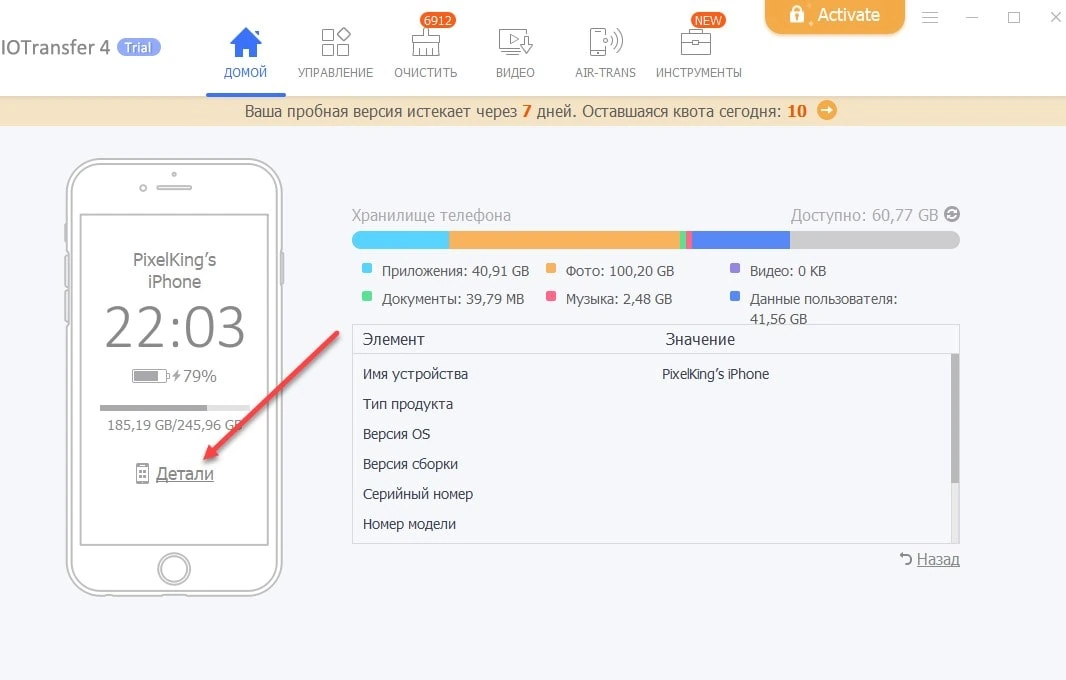The height and width of the screenshot is (680, 1066).
Task: Click the pink Музыка swatch
Action: click(551, 296)
